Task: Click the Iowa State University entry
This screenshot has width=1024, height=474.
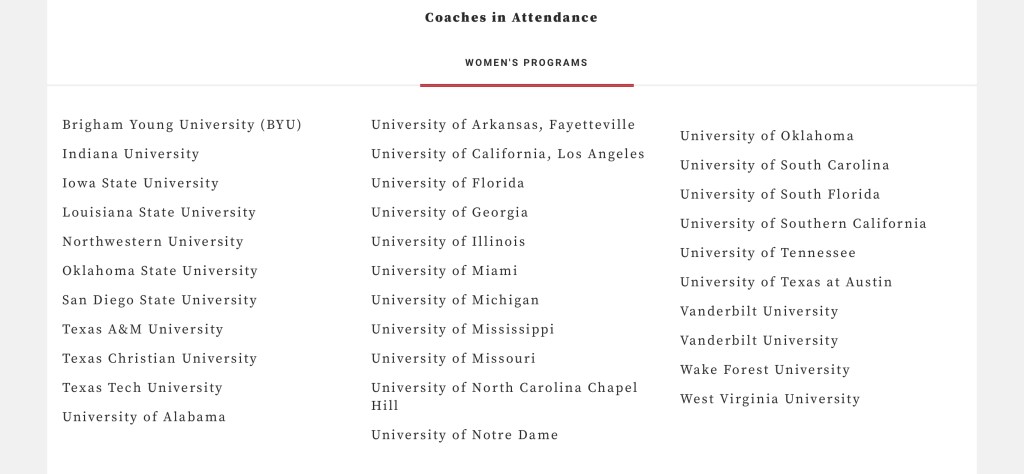Action: [x=140, y=183]
